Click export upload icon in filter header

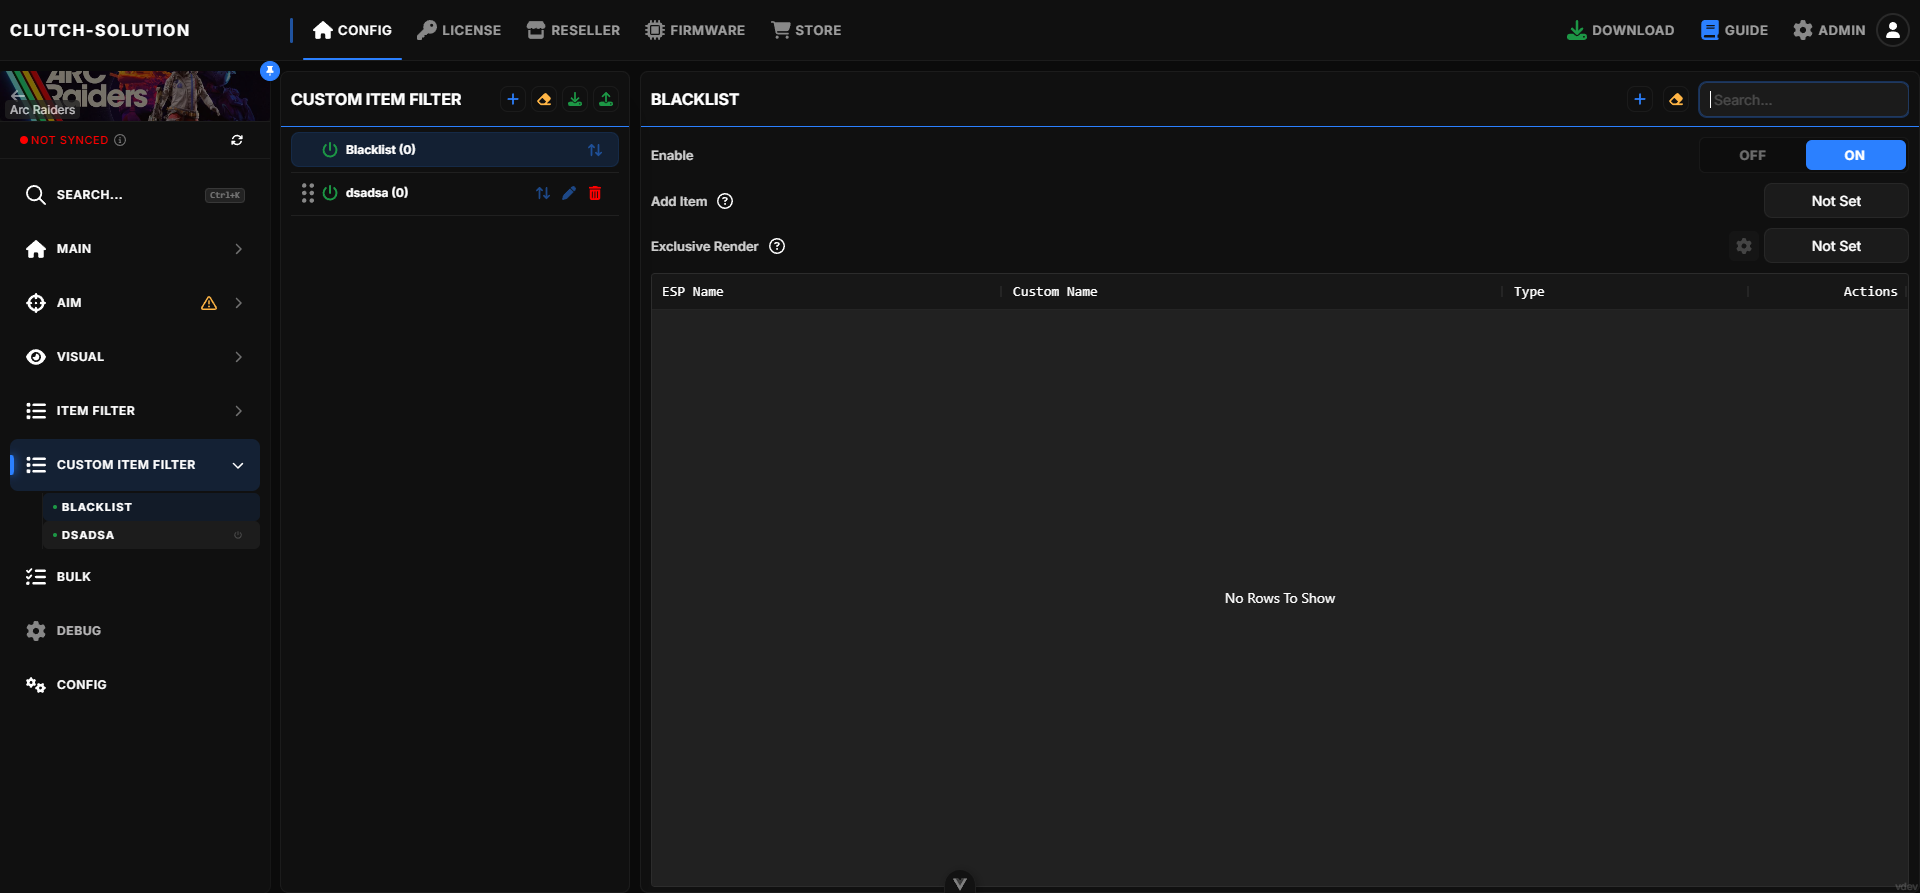[606, 99]
